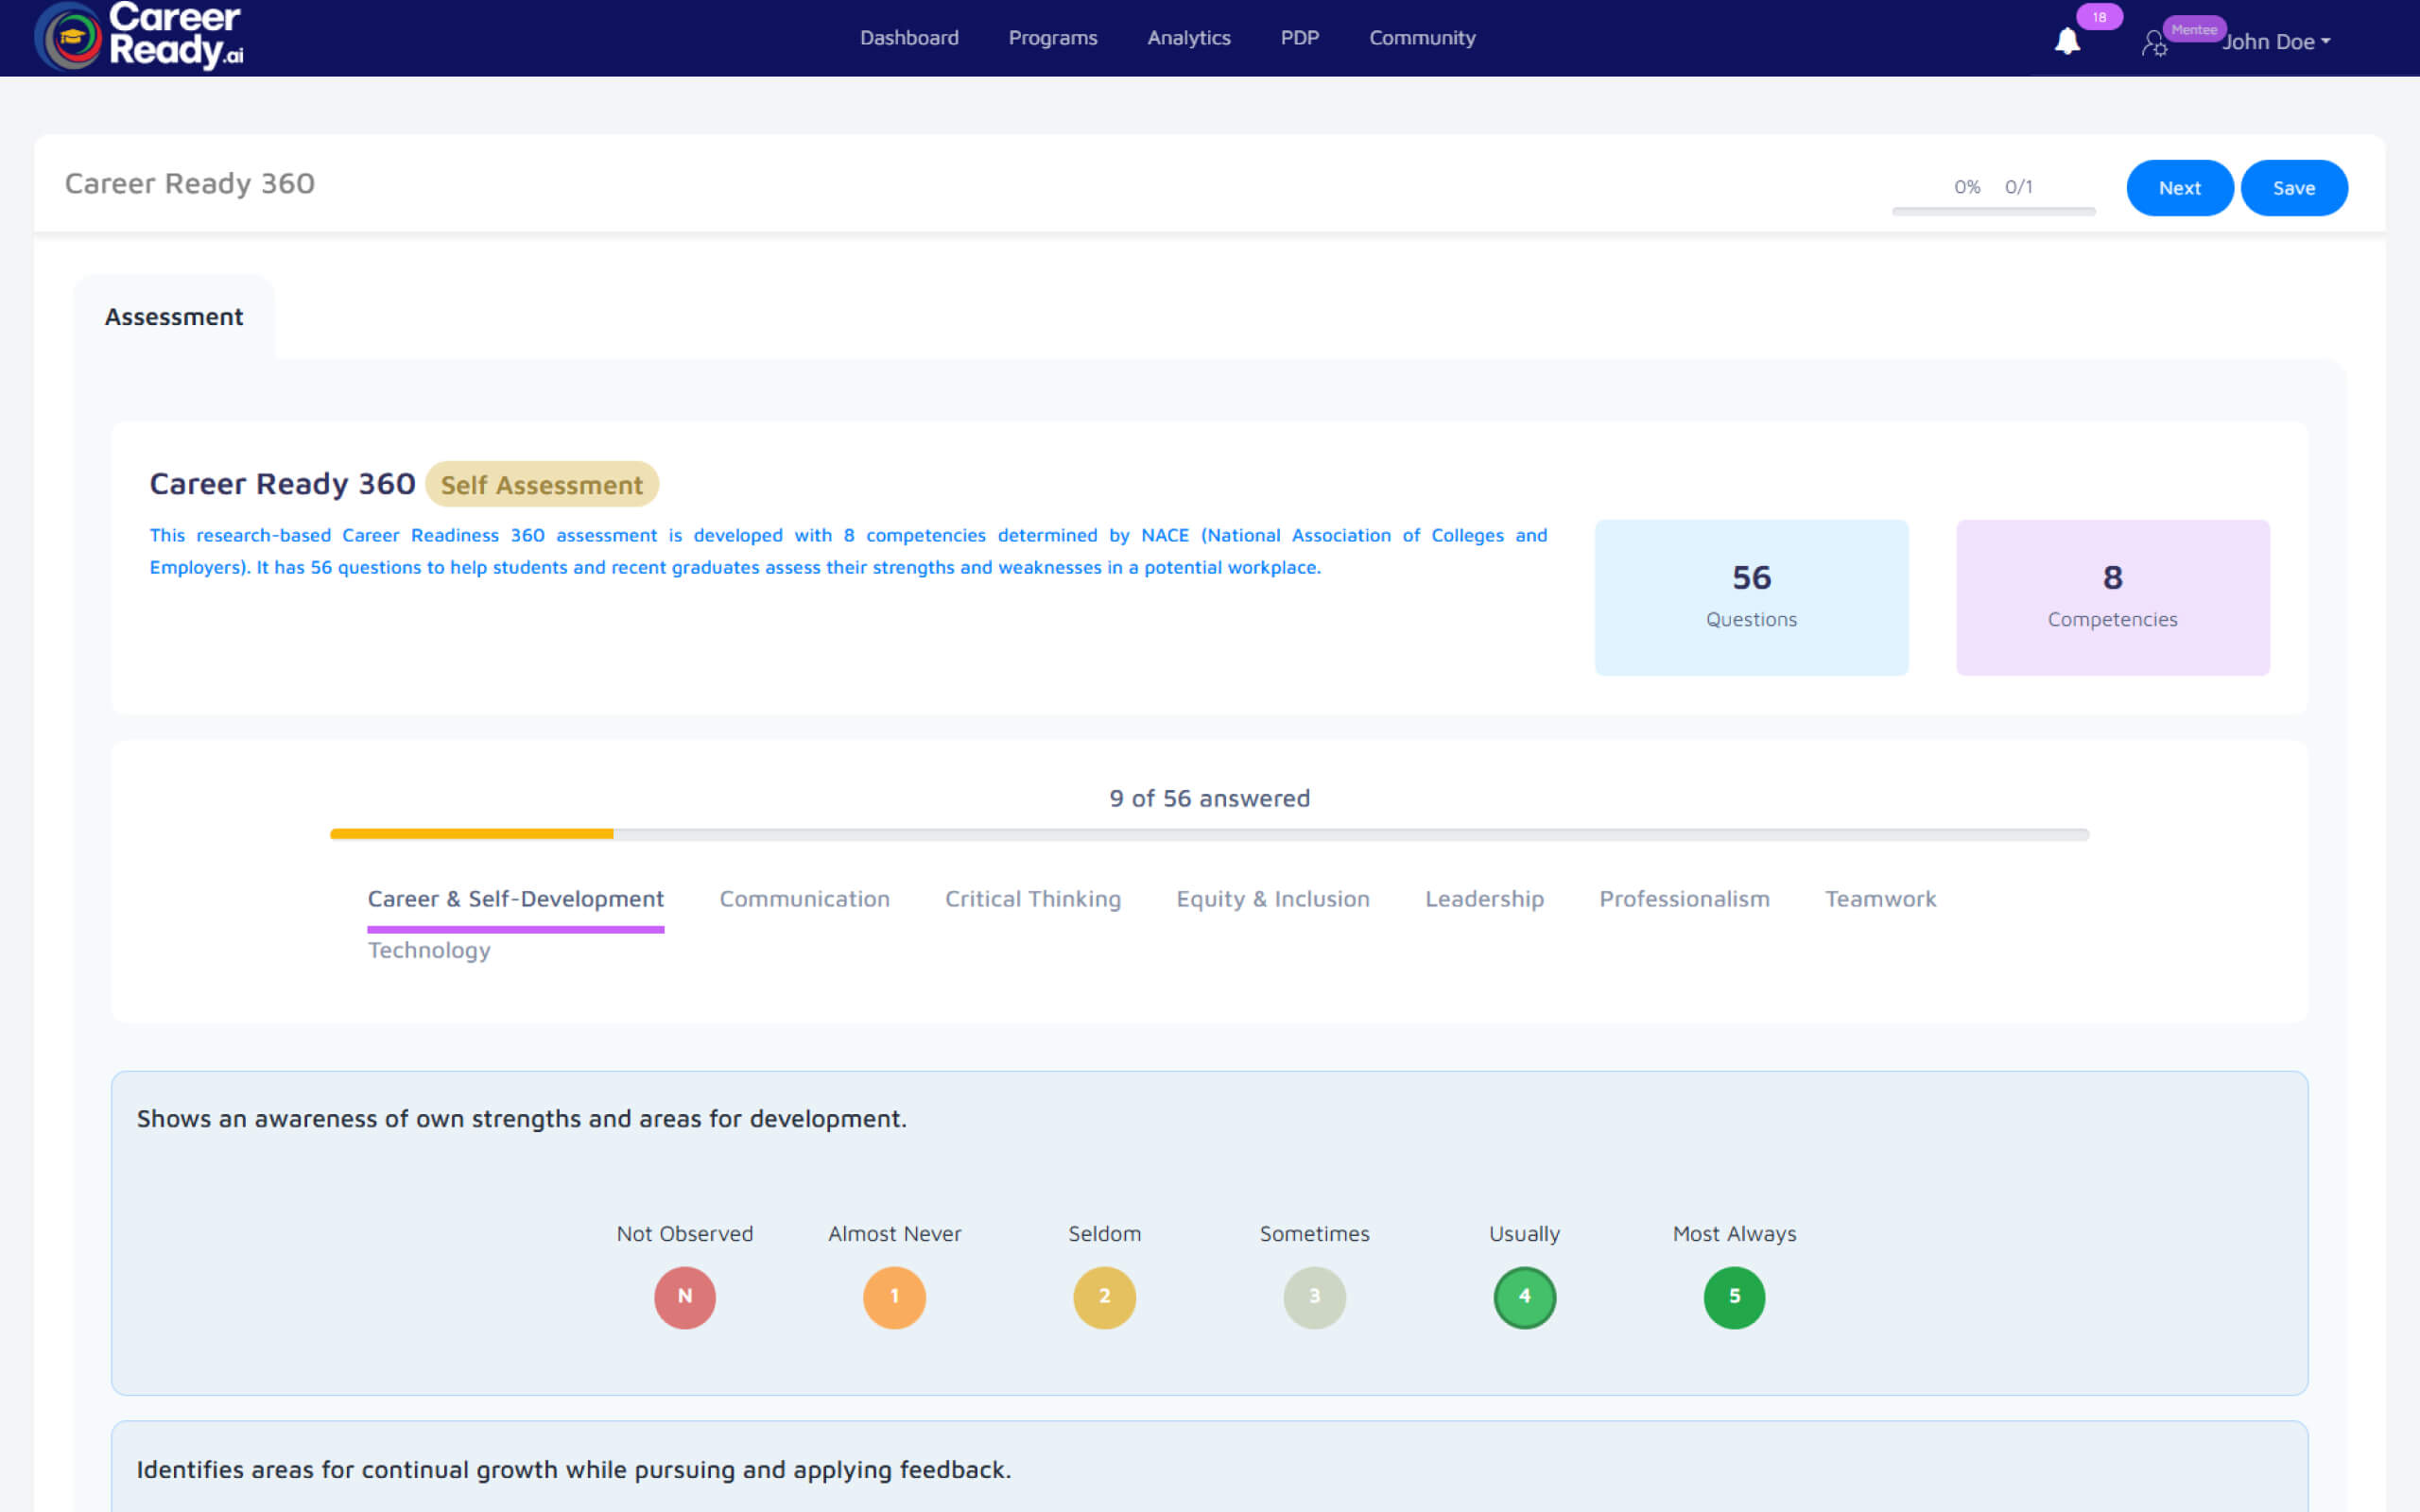Screen dimensions: 2420x1512
Task: Click the '0/1' progress count
Action: click(x=2019, y=187)
